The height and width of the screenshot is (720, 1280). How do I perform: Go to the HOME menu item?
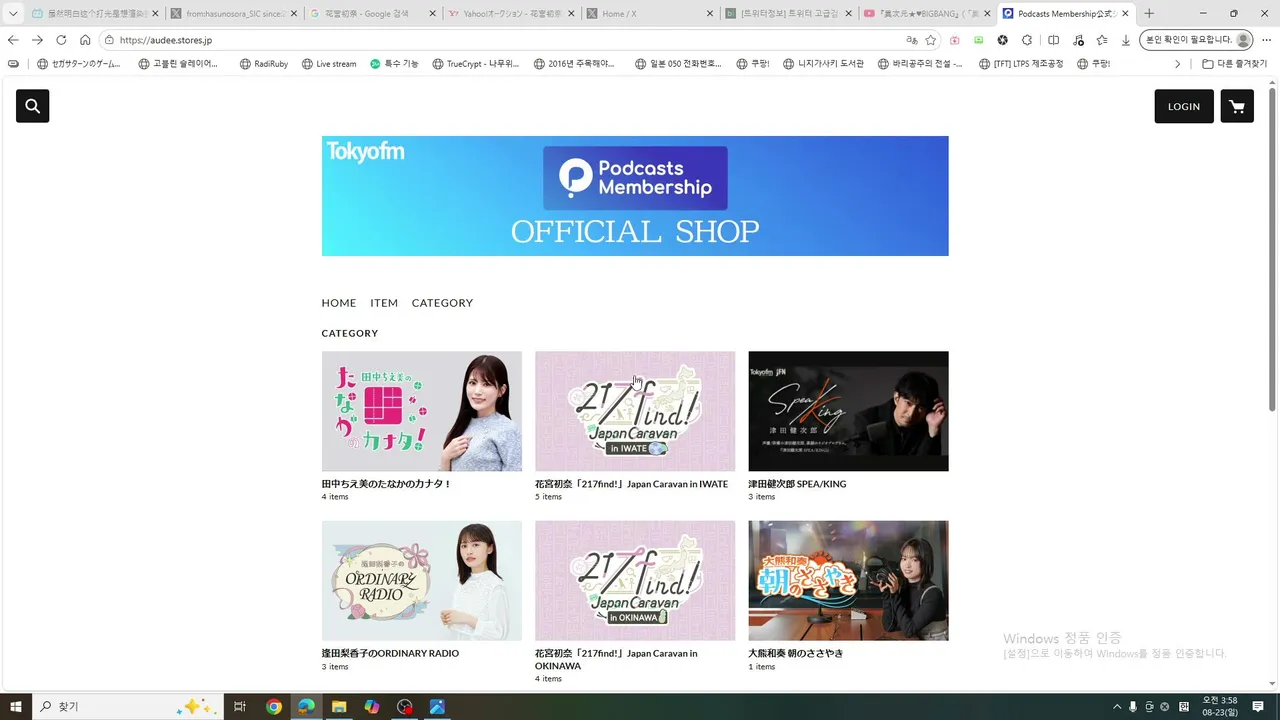pyautogui.click(x=339, y=303)
